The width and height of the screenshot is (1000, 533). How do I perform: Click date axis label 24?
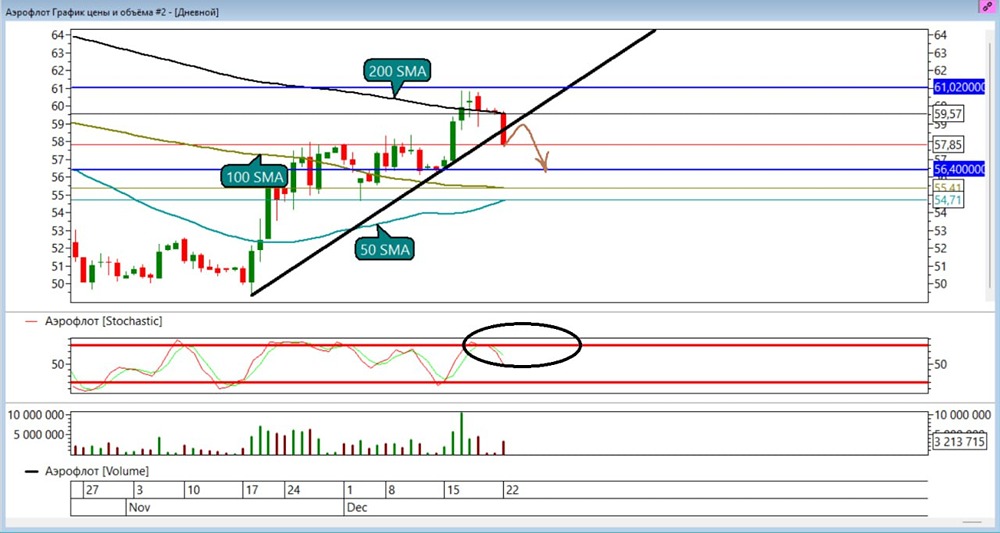(x=293, y=490)
